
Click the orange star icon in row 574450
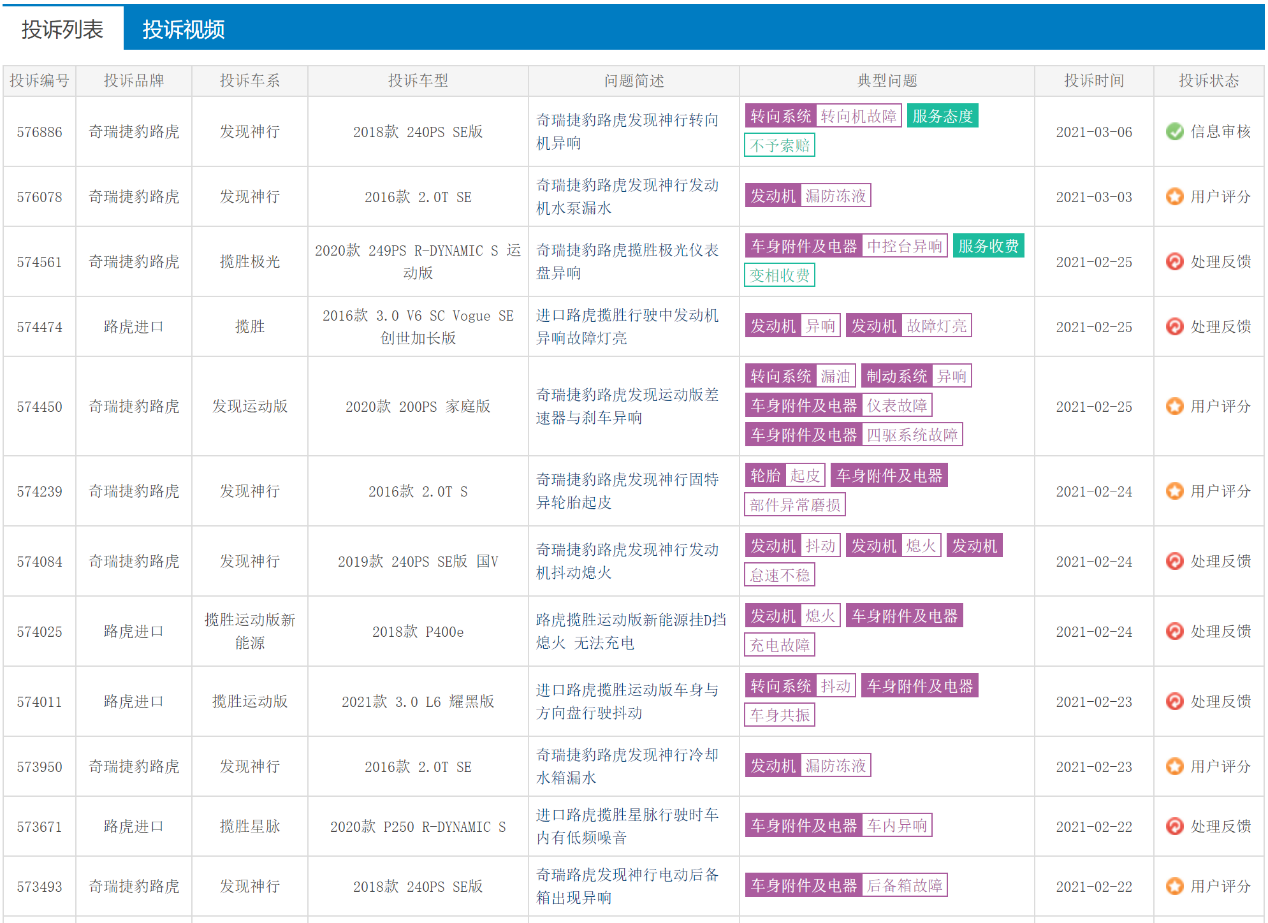[1175, 406]
